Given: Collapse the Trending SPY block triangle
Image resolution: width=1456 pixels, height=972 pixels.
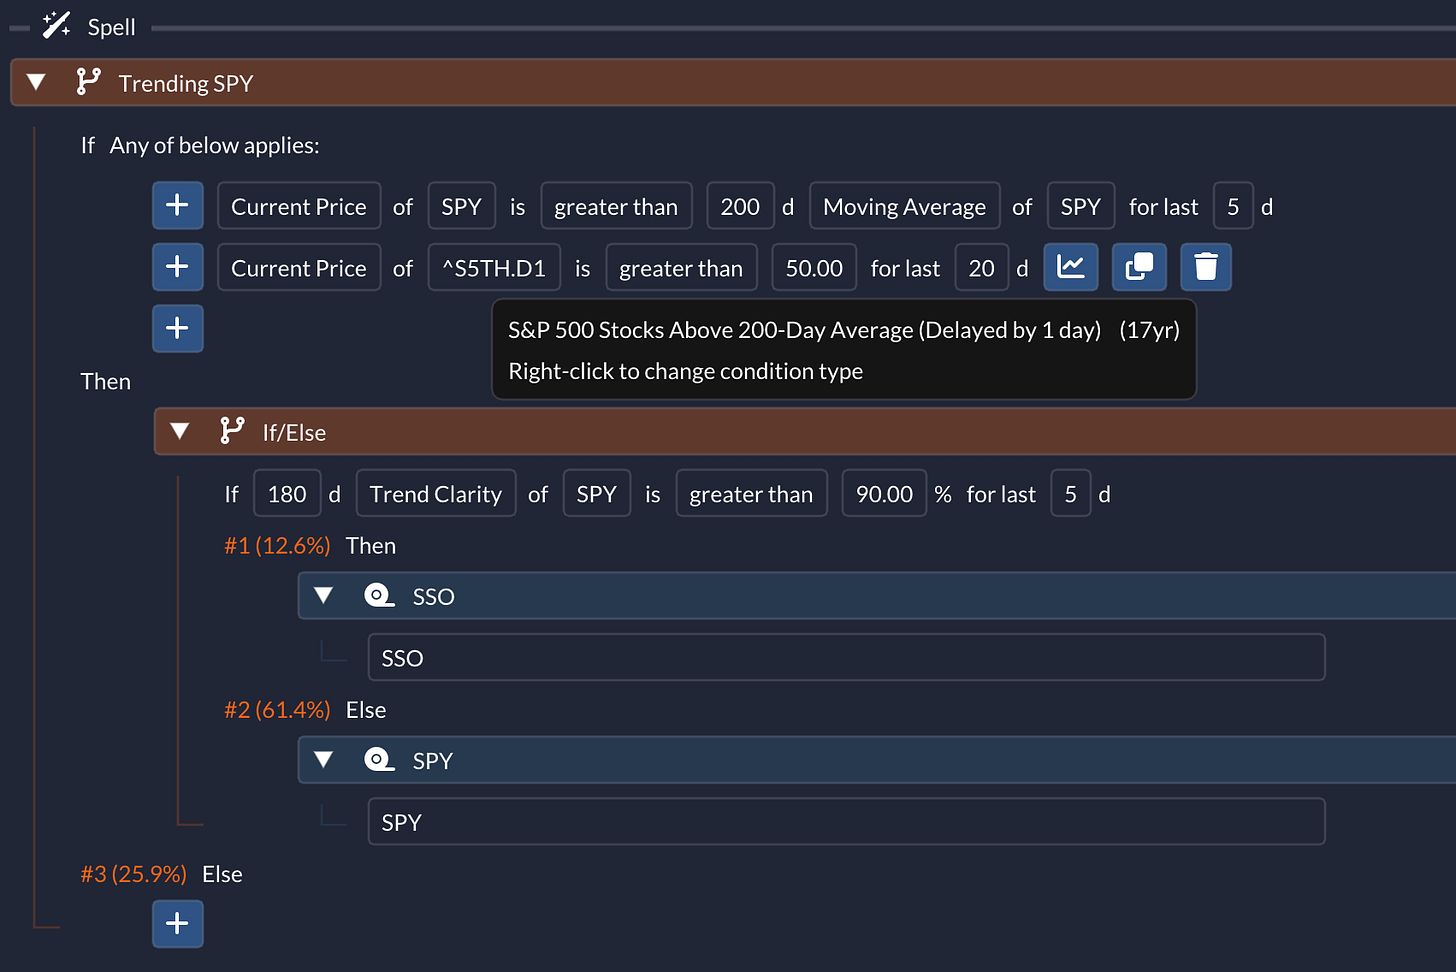Looking at the screenshot, I should coord(36,82).
